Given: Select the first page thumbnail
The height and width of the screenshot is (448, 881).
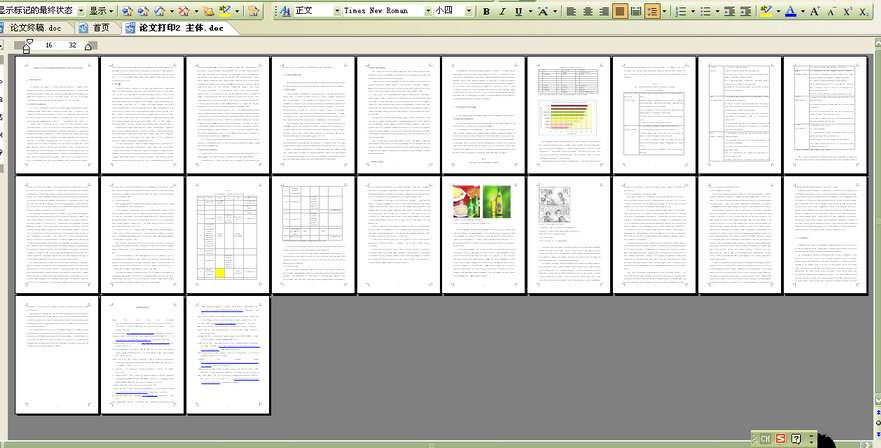Looking at the screenshot, I should point(57,114).
